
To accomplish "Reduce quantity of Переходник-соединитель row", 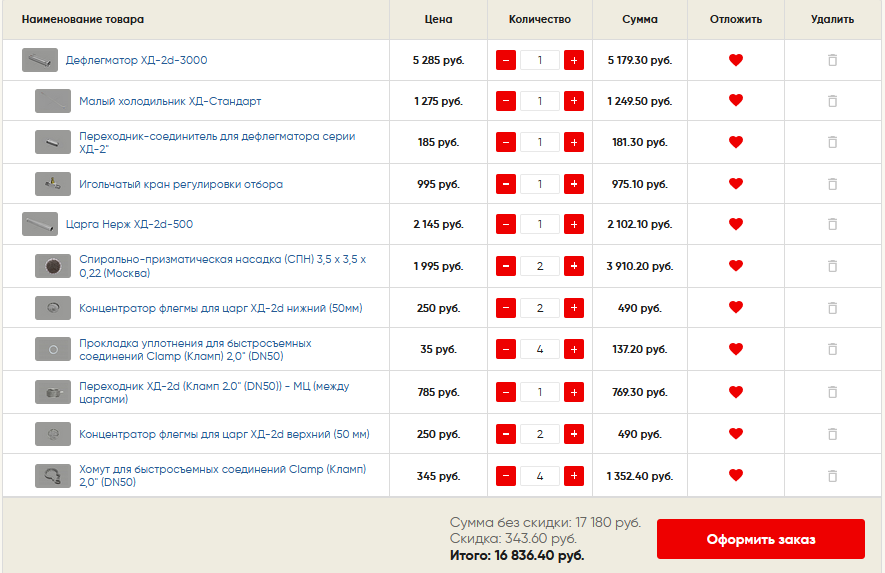I will coord(506,142).
